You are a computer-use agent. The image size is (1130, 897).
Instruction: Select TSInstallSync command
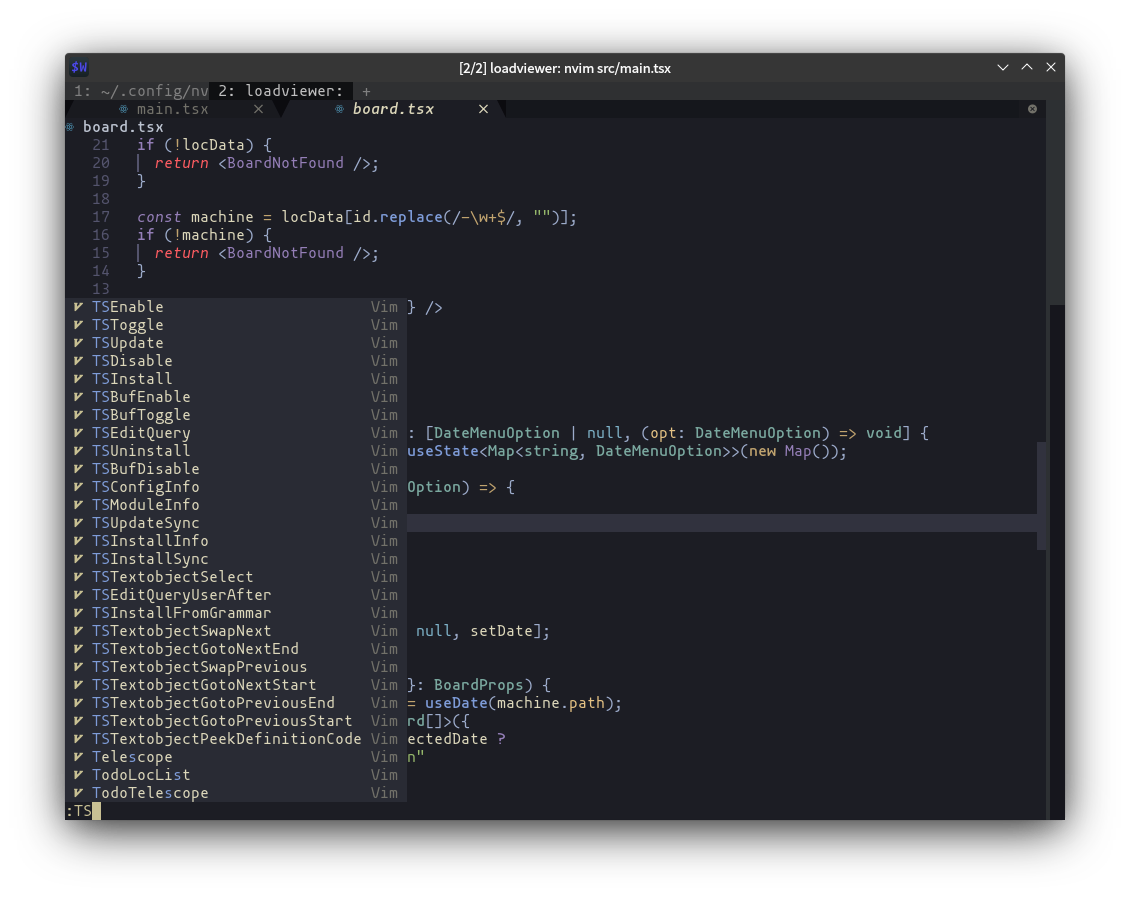(236, 559)
